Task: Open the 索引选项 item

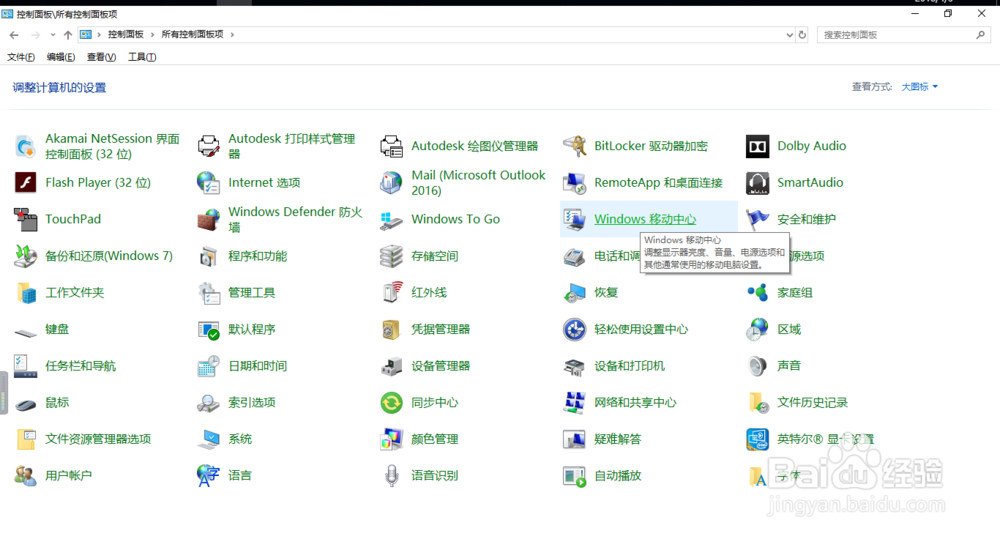Action: pos(251,402)
